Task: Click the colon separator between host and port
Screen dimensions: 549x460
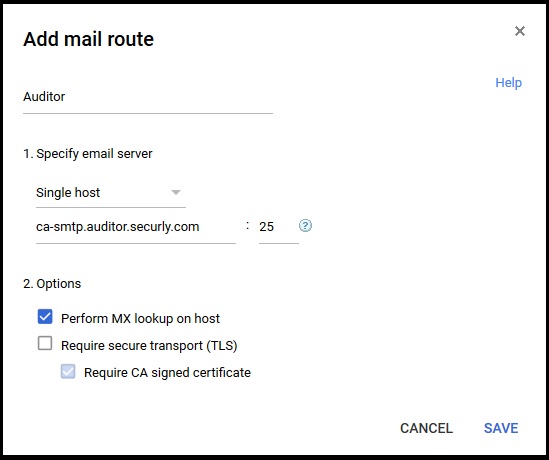Action: point(248,226)
